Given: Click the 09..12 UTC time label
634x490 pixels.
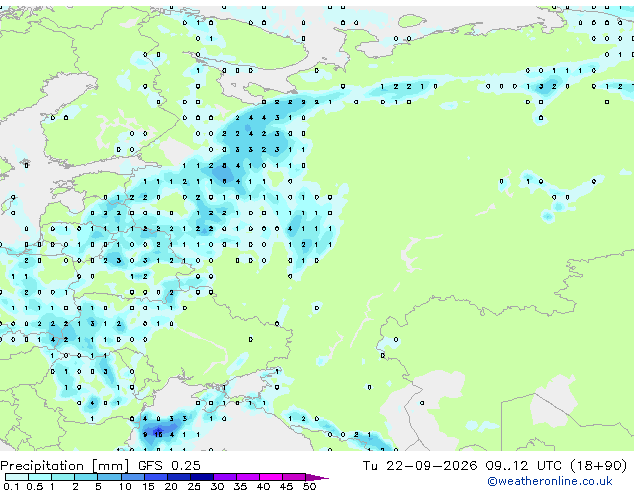Looking at the screenshot, I should tap(524, 465).
